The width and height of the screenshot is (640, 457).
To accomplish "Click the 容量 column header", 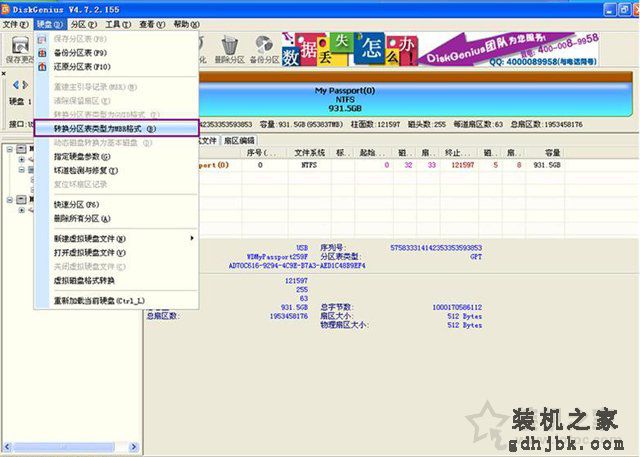I will (x=546, y=153).
